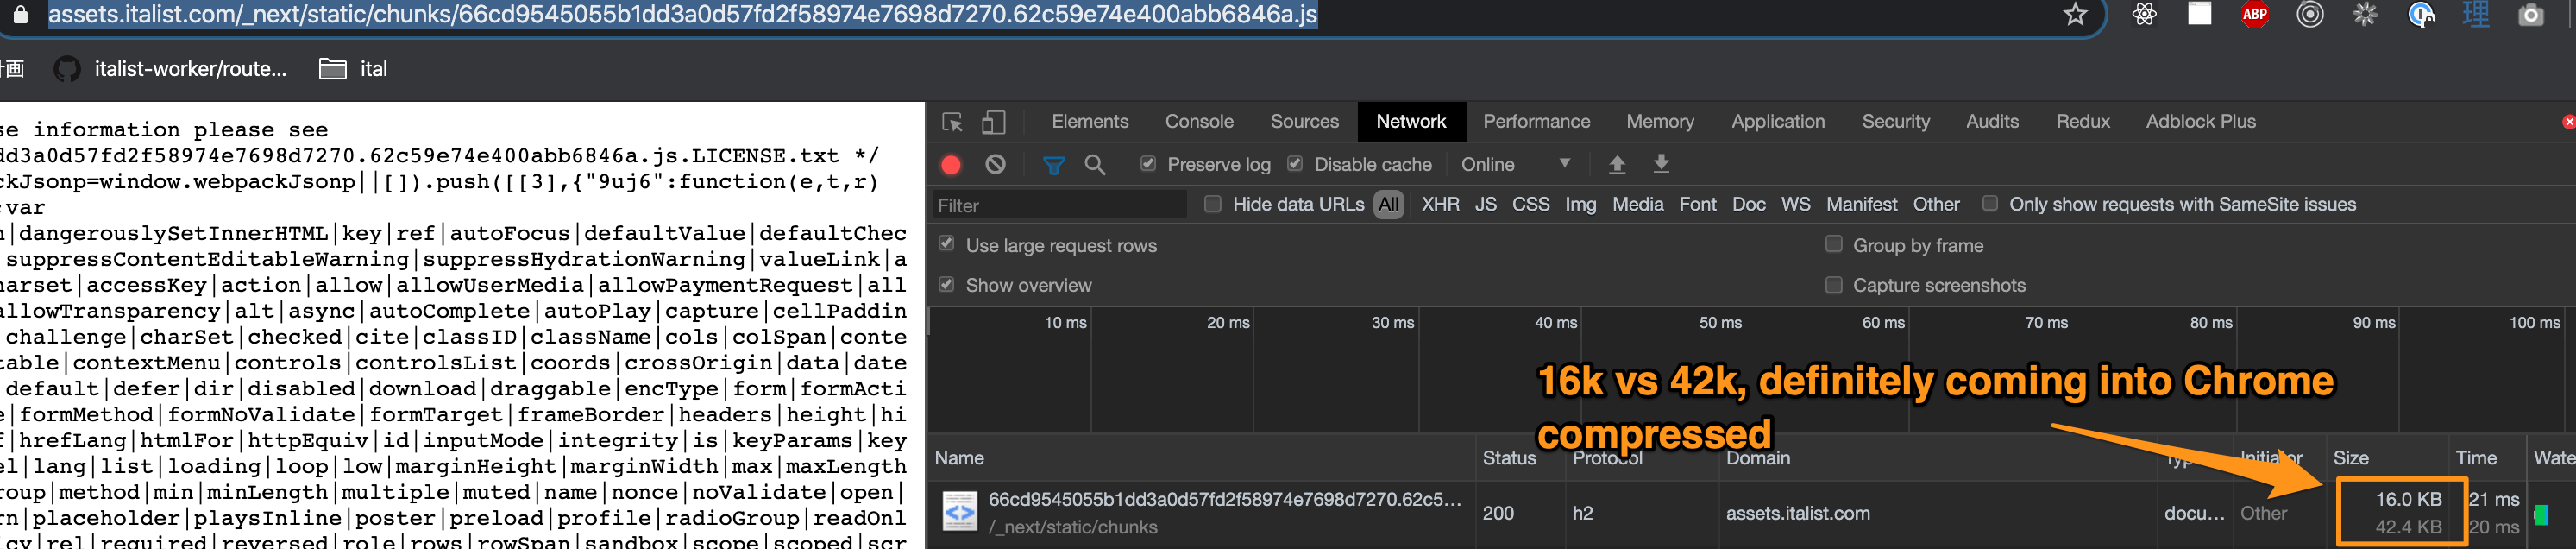This screenshot has height=549, width=2576.
Task: Sort requests by Domain column
Action: click(1937, 458)
